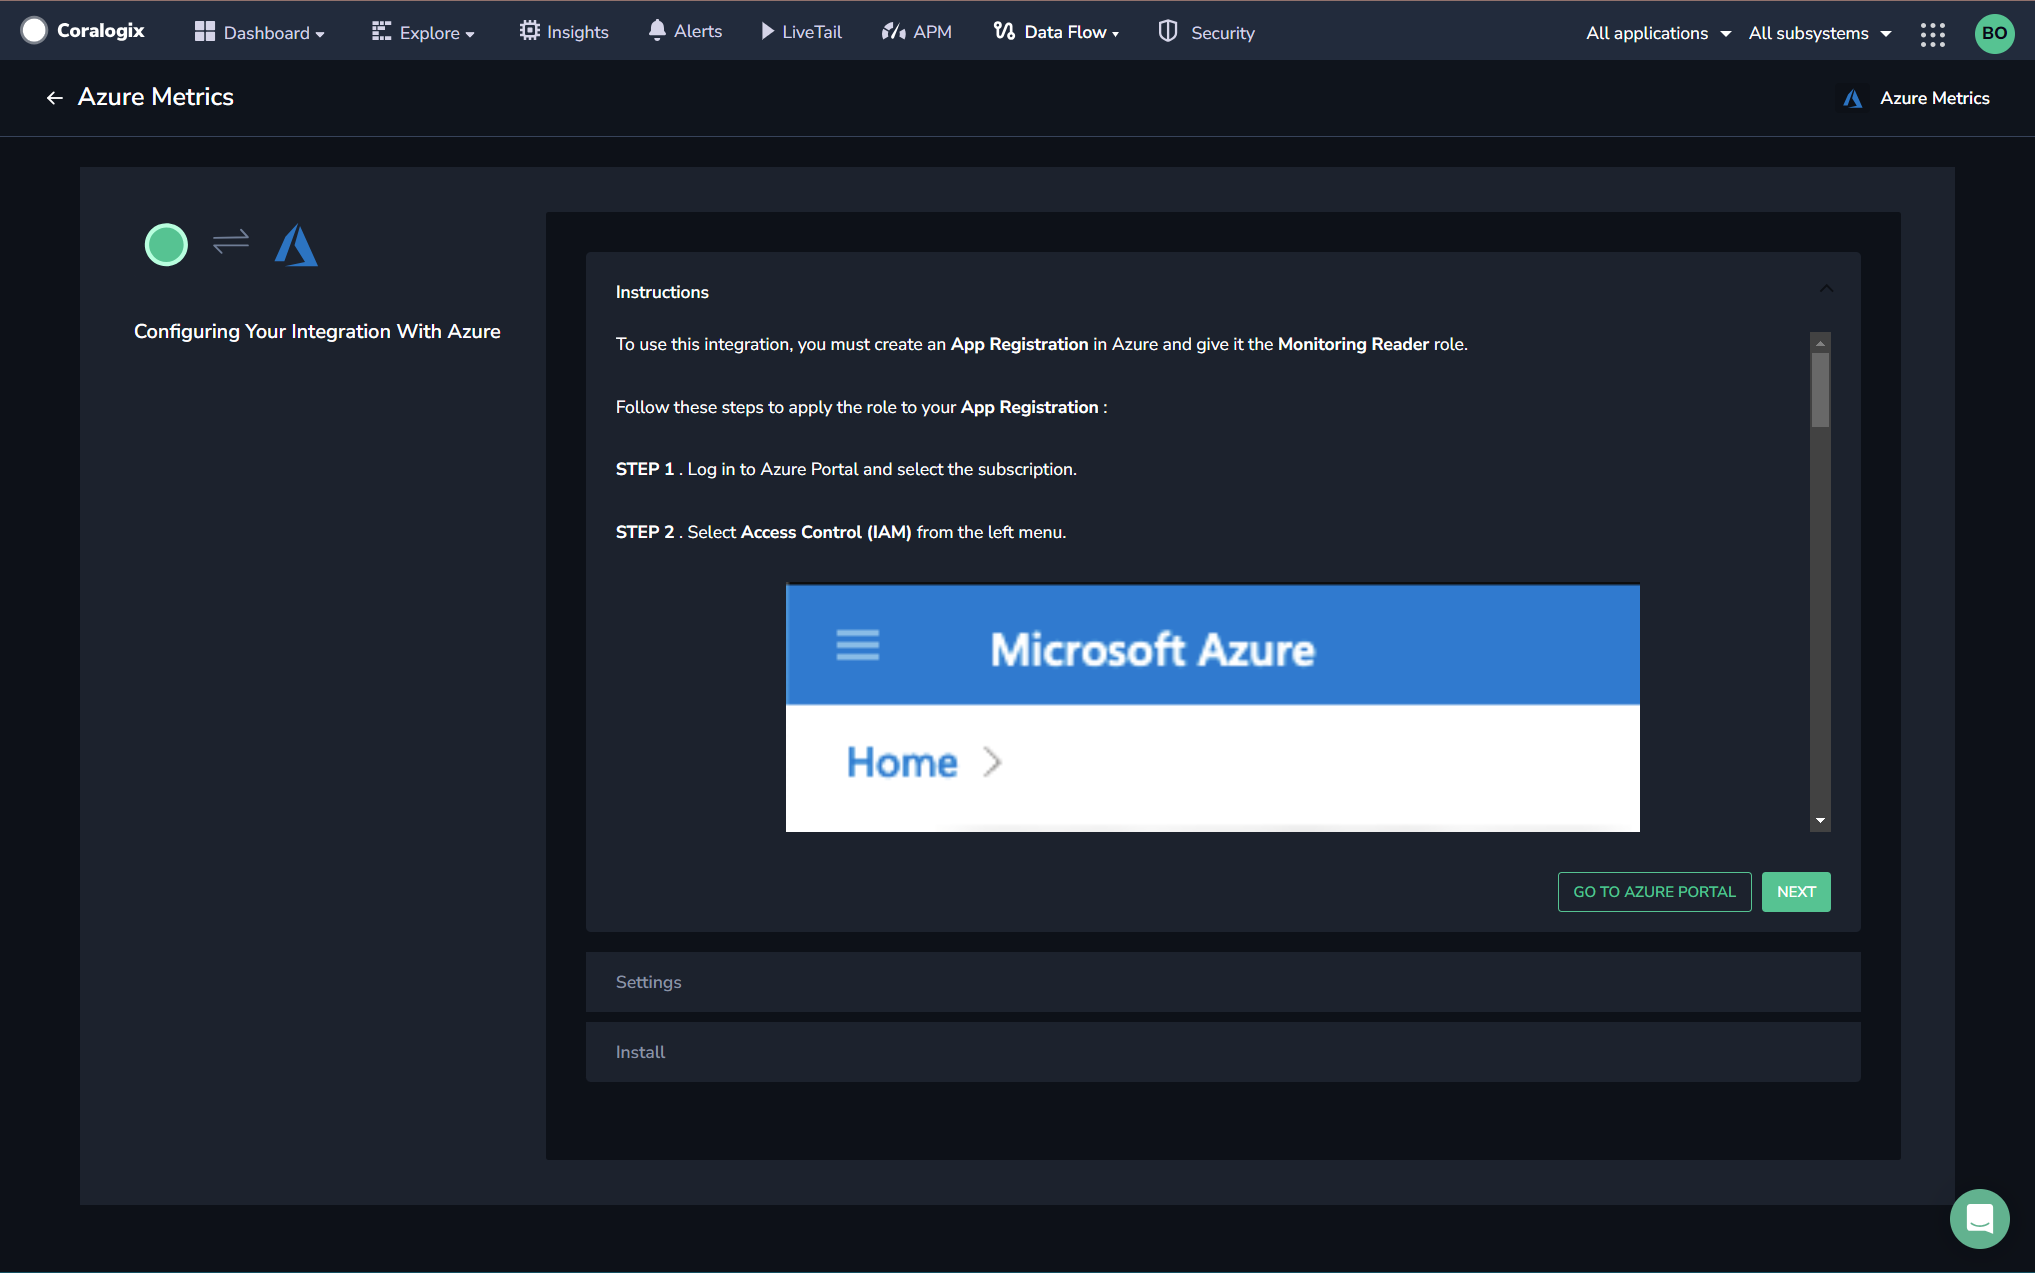Open LiveTail play icon
This screenshot has width=2035, height=1273.
[767, 32]
